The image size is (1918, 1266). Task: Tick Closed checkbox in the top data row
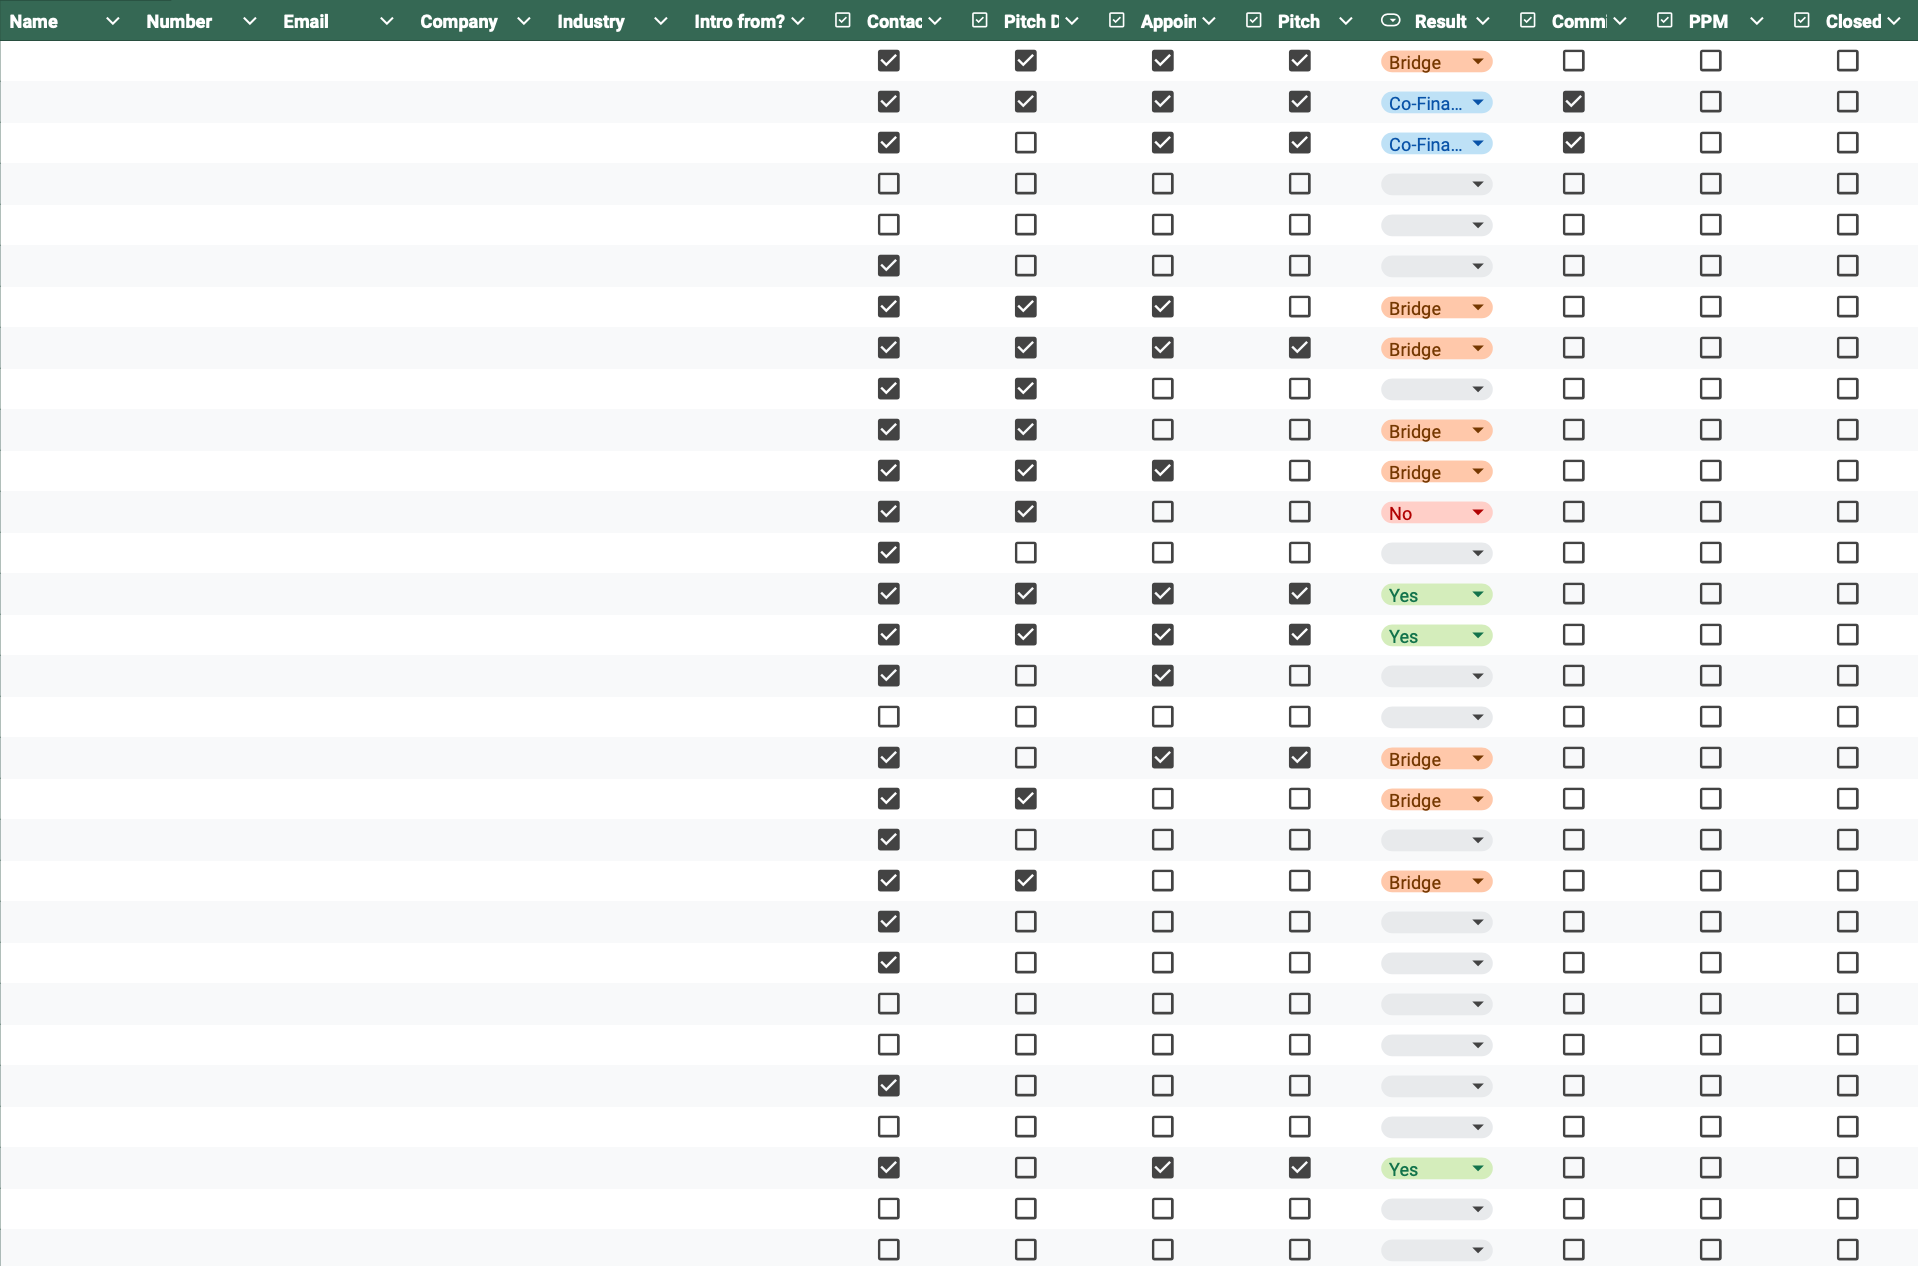1848,61
